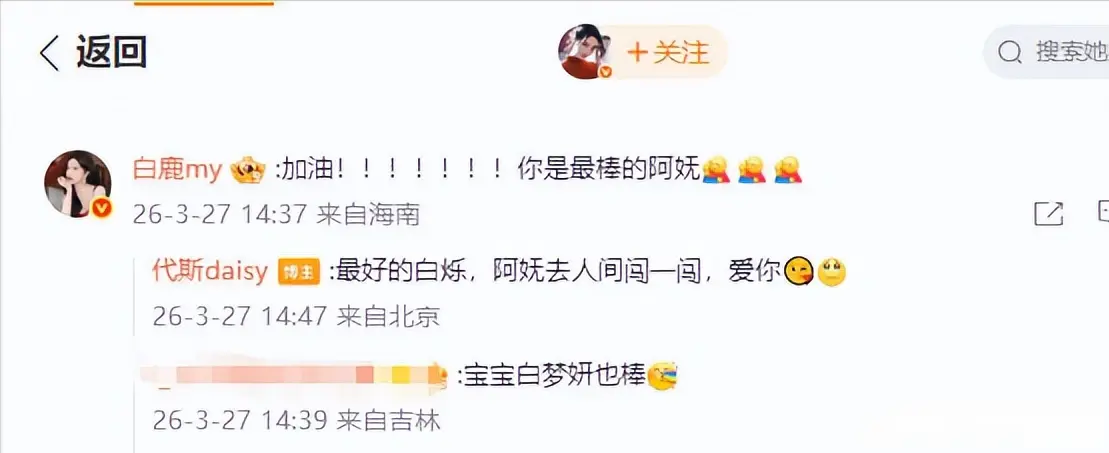1109x453 pixels.
Task: Go back using the 返回 arrow
Action: pyautogui.click(x=50, y=53)
